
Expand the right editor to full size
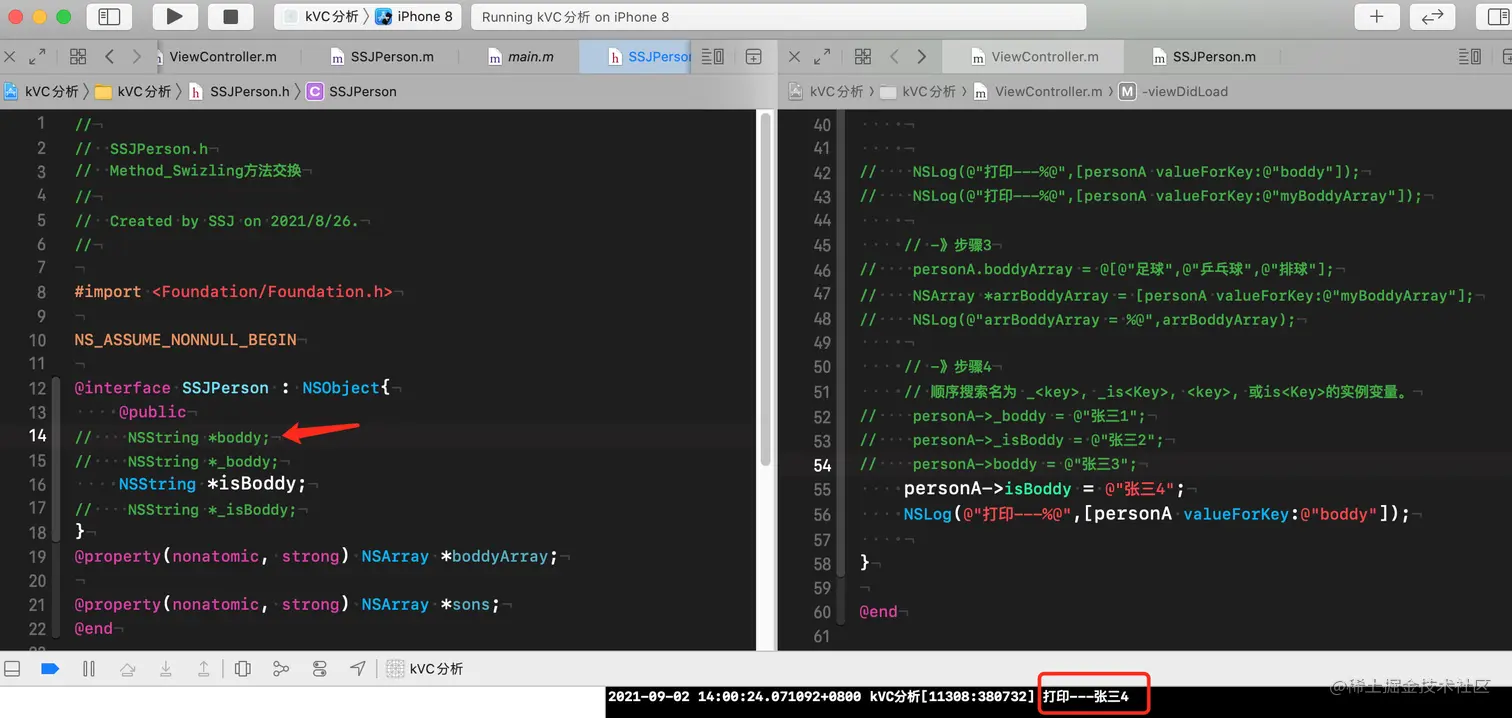pyautogui.click(x=822, y=57)
